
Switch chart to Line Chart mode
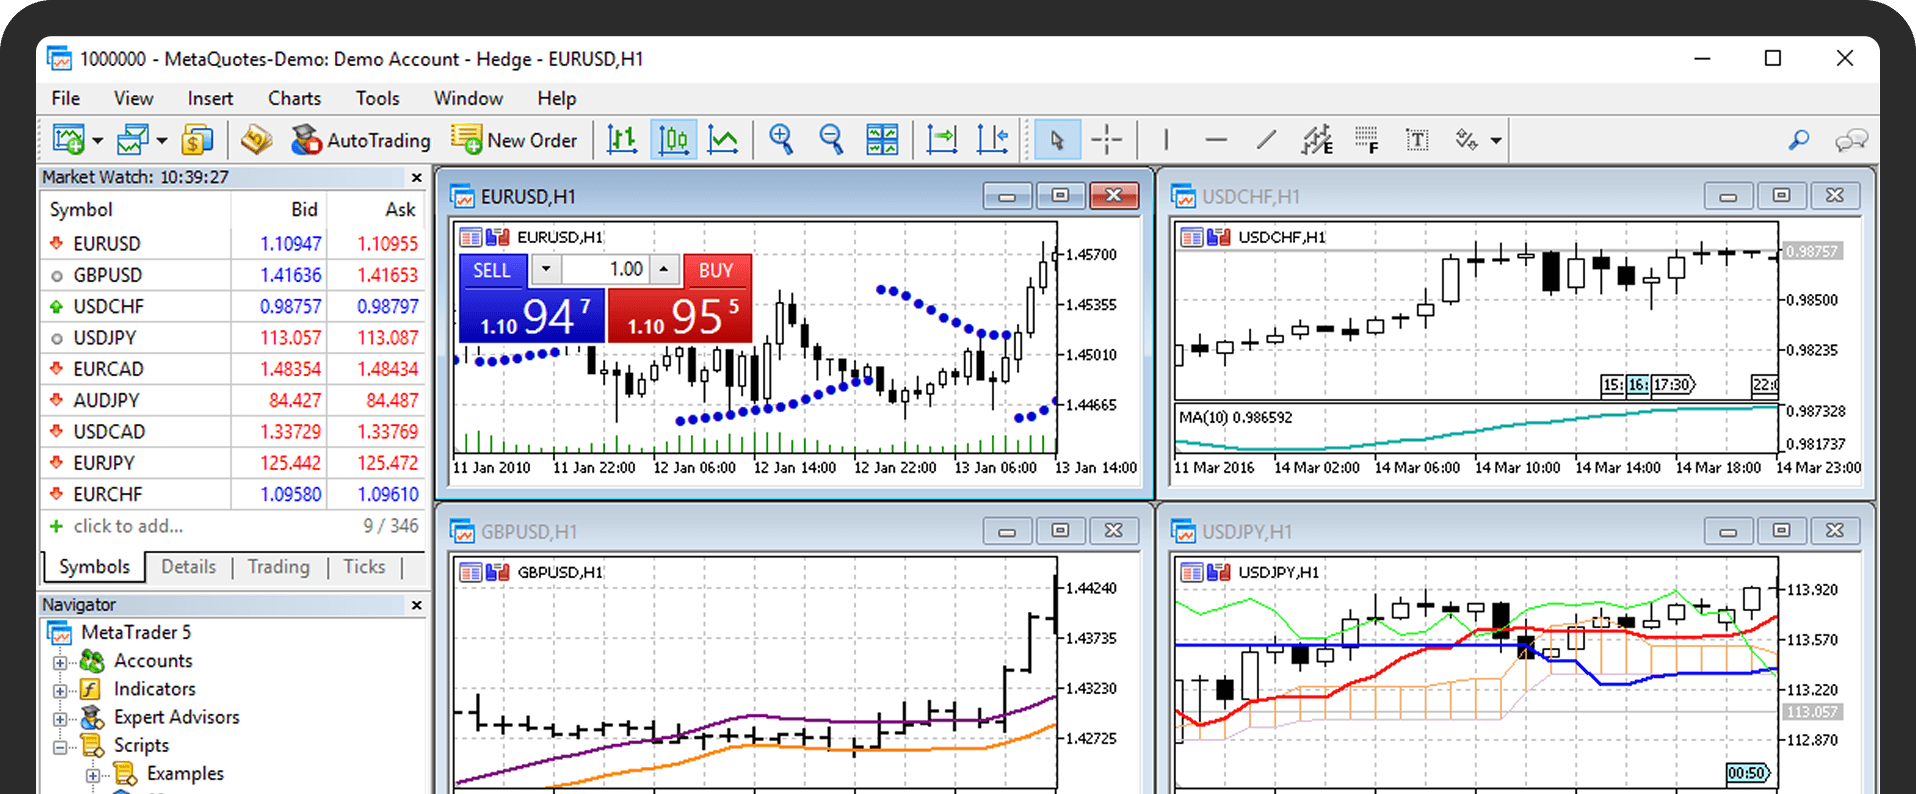click(723, 140)
